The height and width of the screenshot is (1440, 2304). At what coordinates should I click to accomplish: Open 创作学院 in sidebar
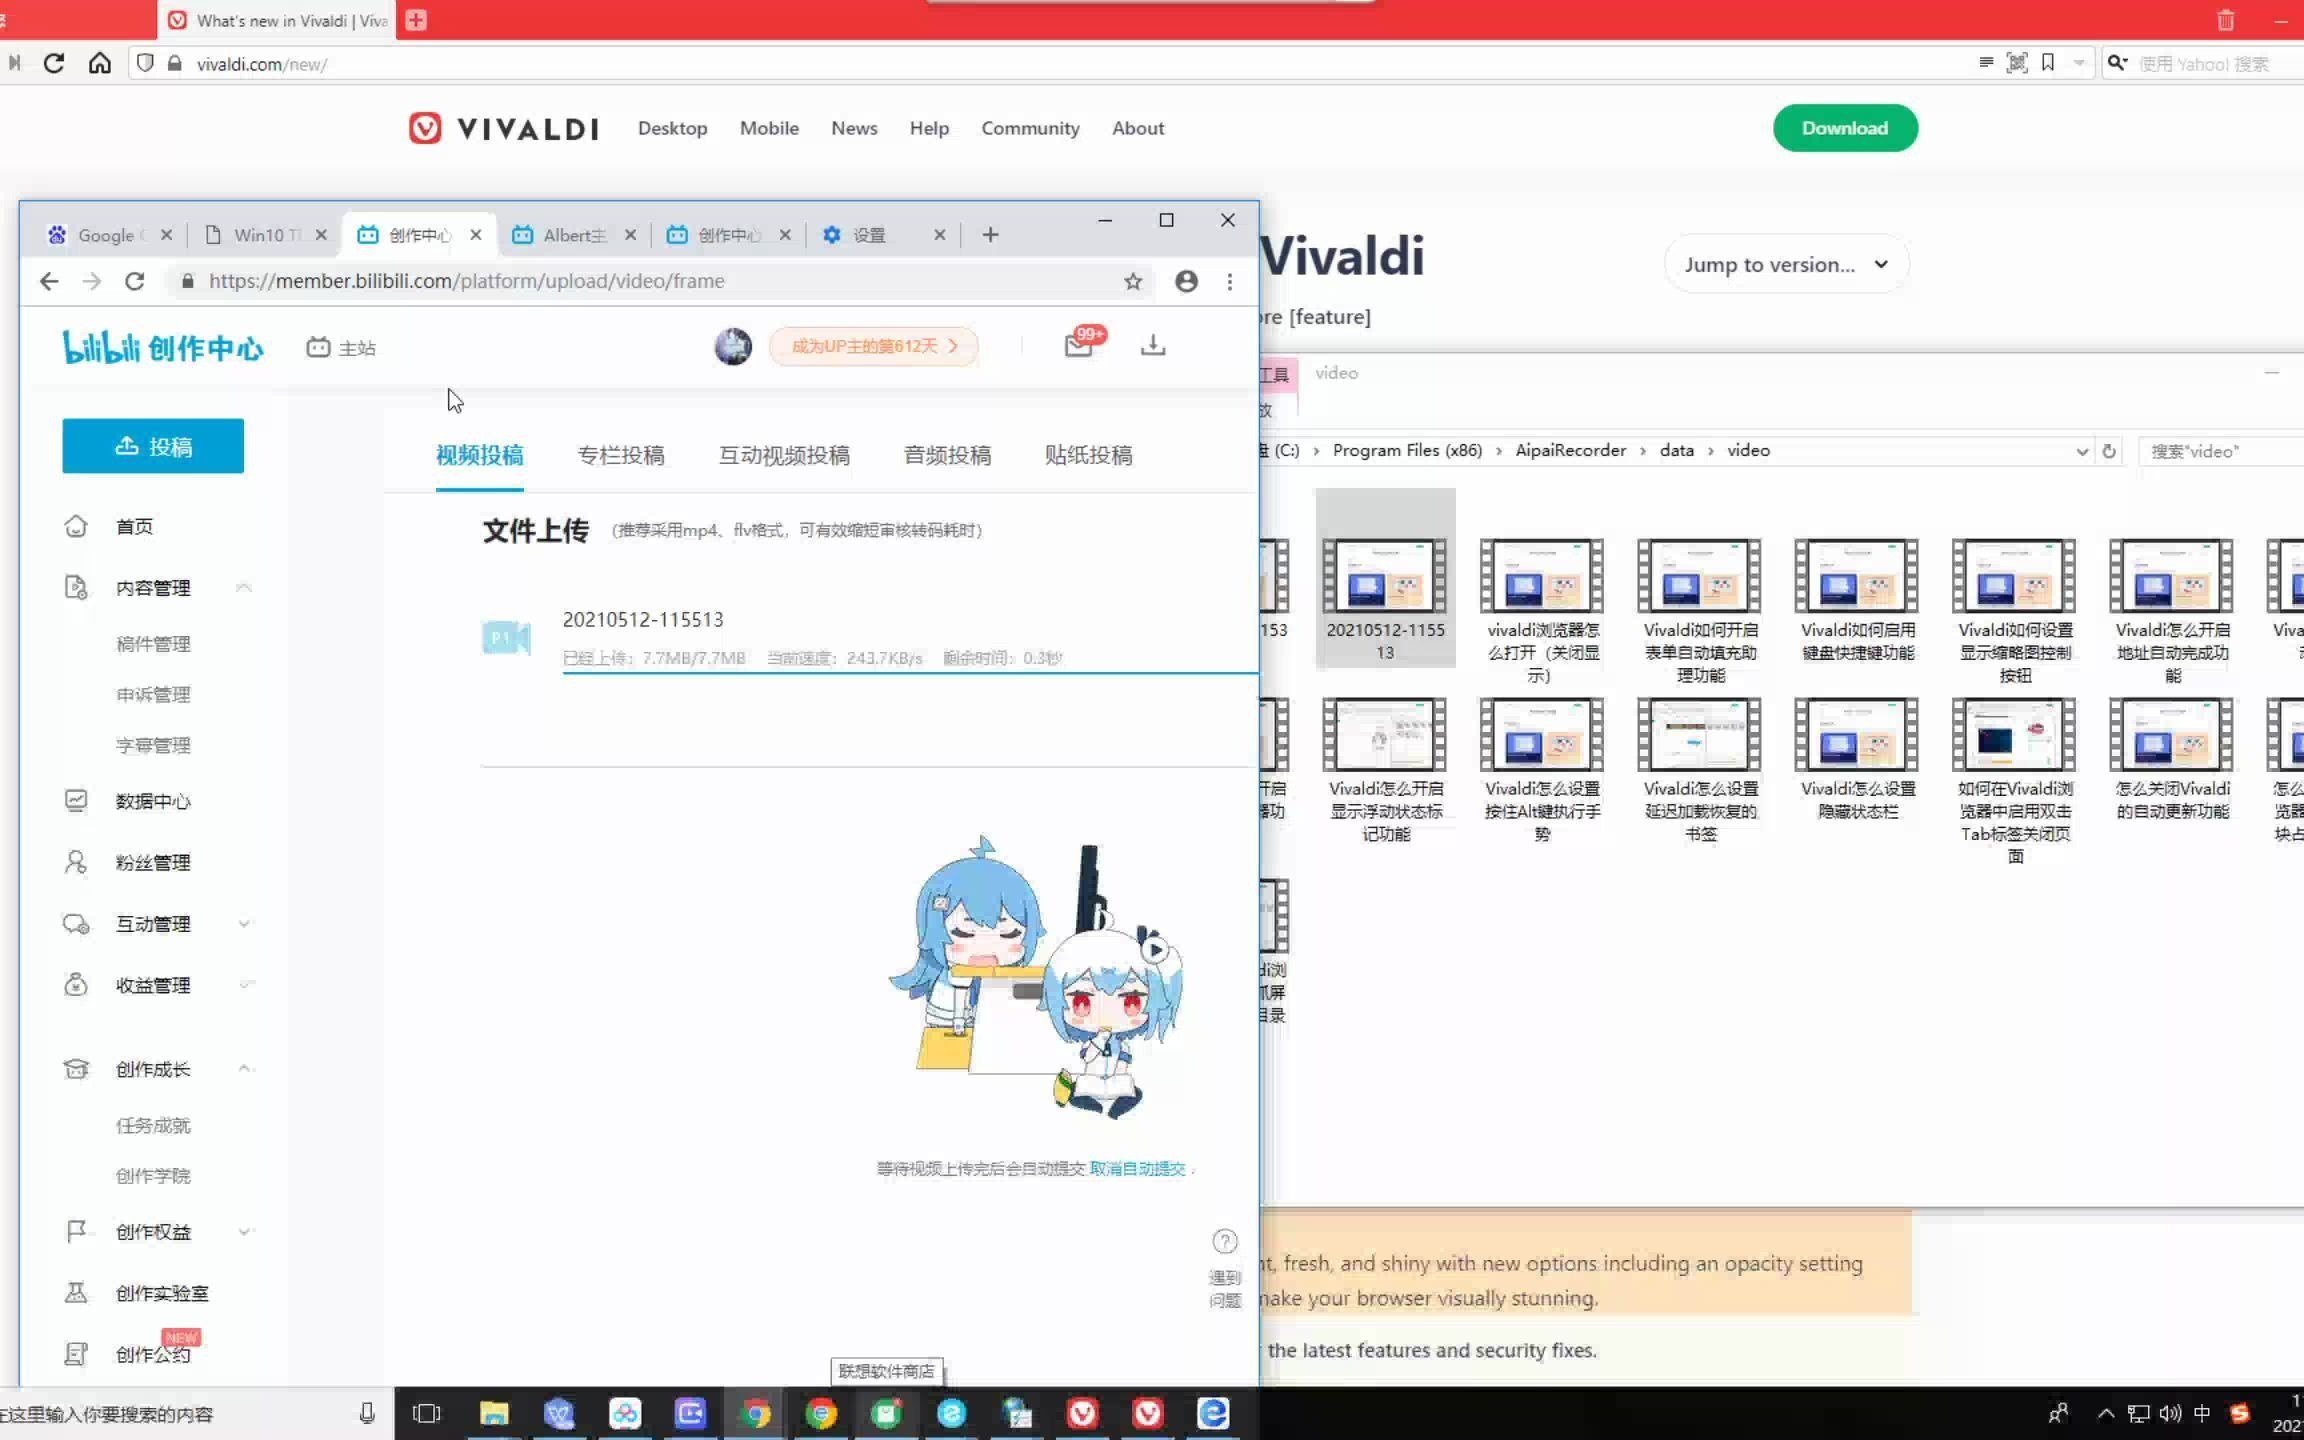pyautogui.click(x=153, y=1176)
